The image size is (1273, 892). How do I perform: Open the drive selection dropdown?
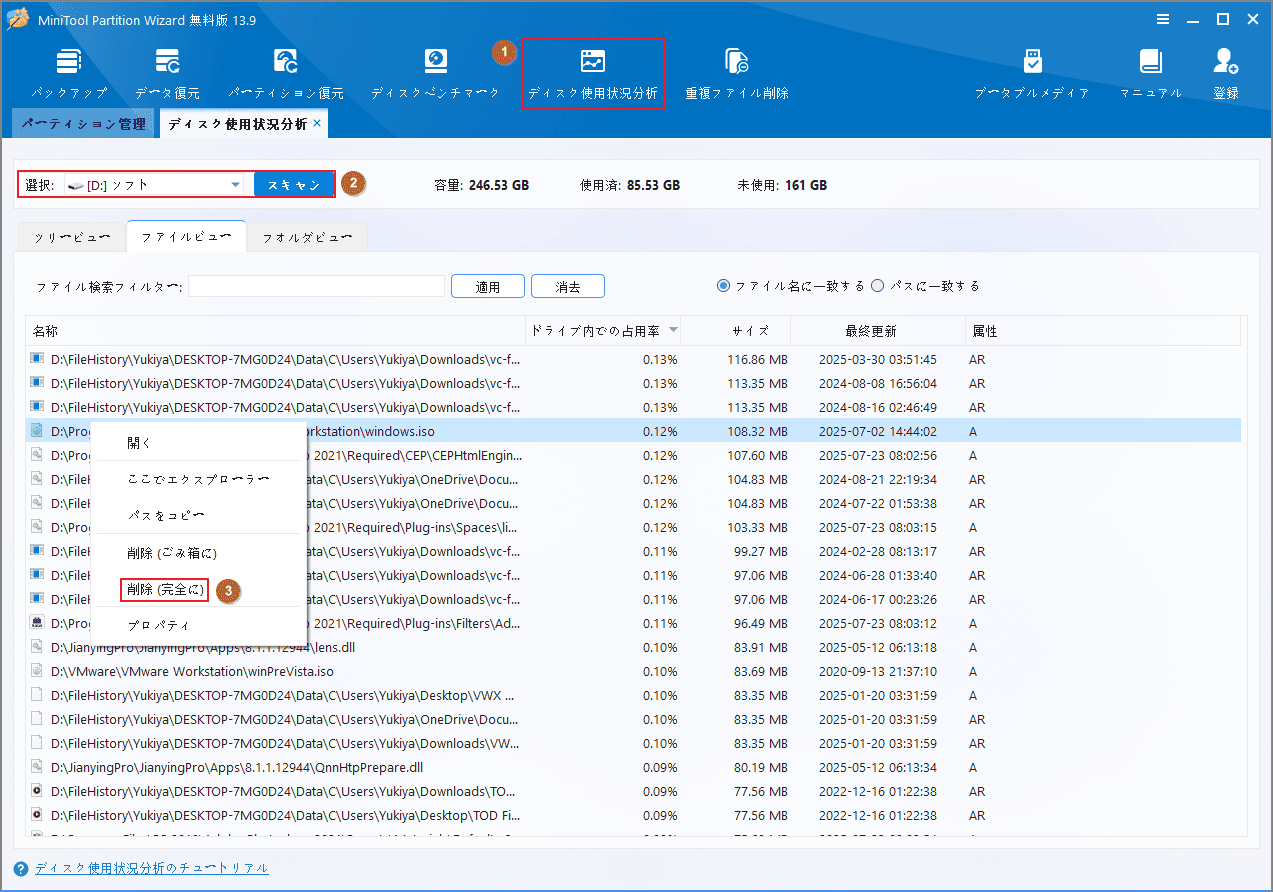(x=236, y=185)
